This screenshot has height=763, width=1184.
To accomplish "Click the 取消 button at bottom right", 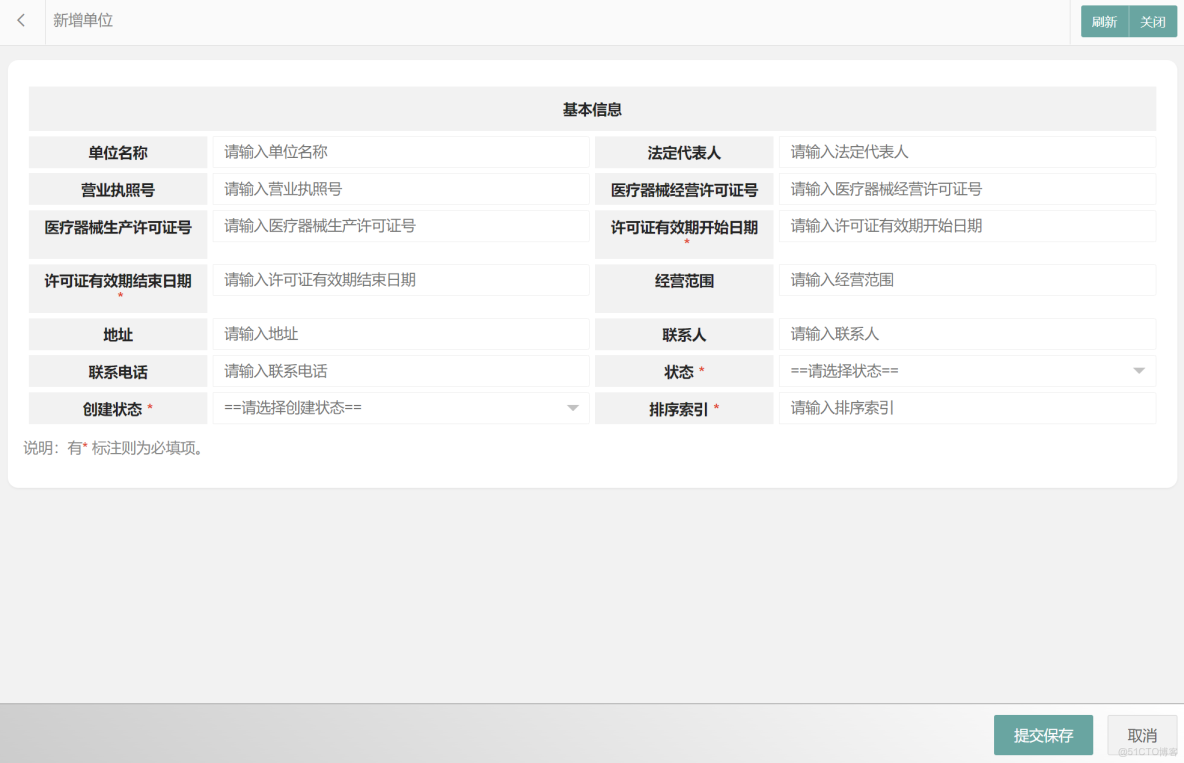I will pyautogui.click(x=1141, y=734).
